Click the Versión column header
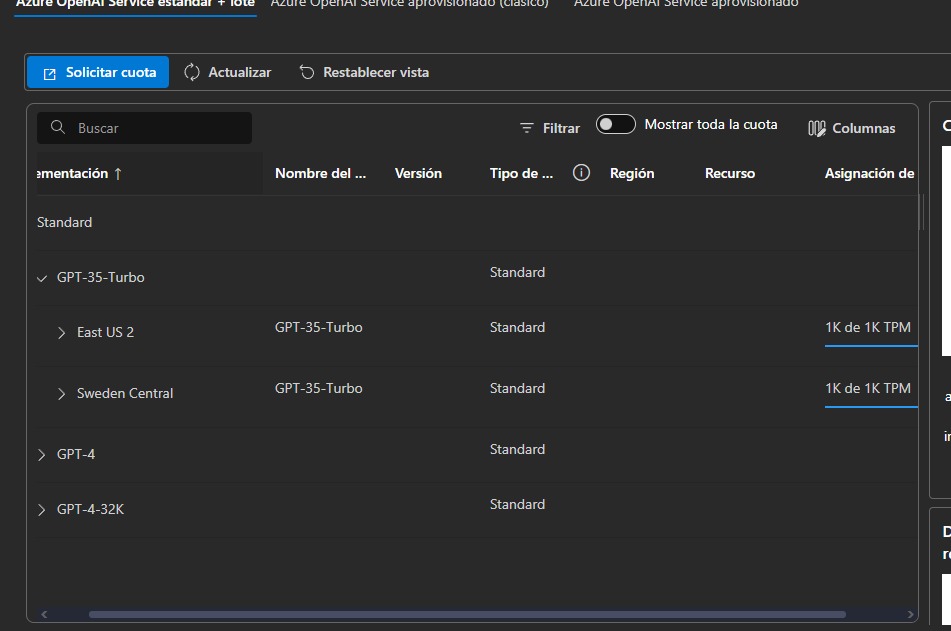This screenshot has width=951, height=631. click(418, 173)
